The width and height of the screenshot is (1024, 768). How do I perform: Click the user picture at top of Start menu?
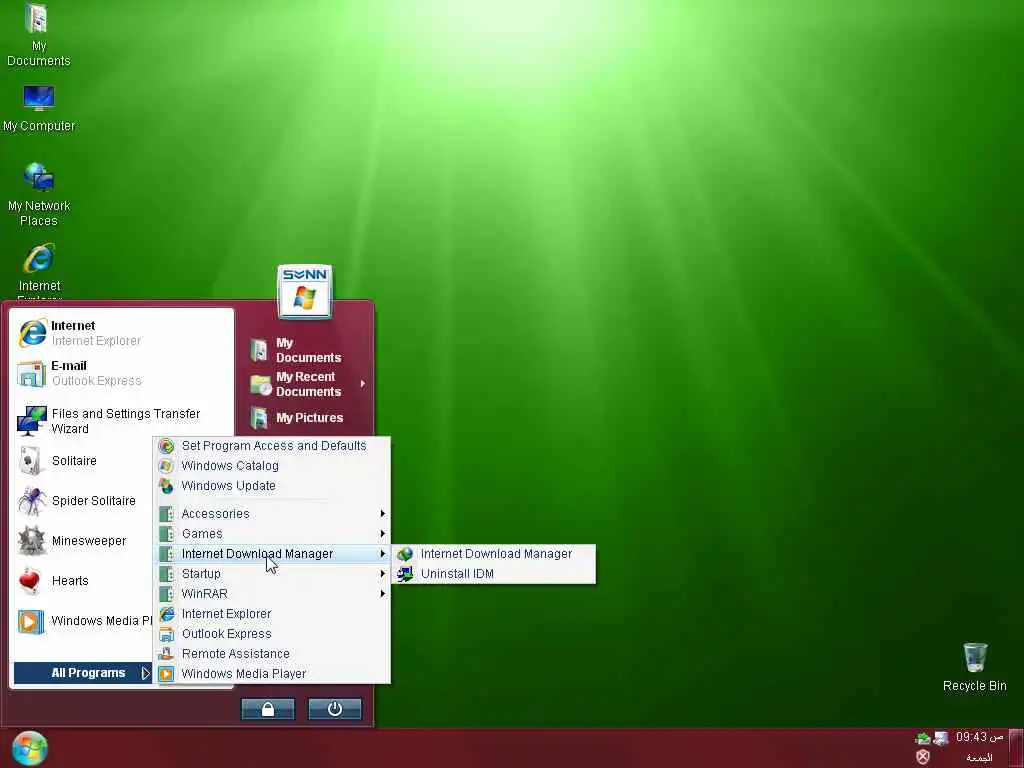305,292
